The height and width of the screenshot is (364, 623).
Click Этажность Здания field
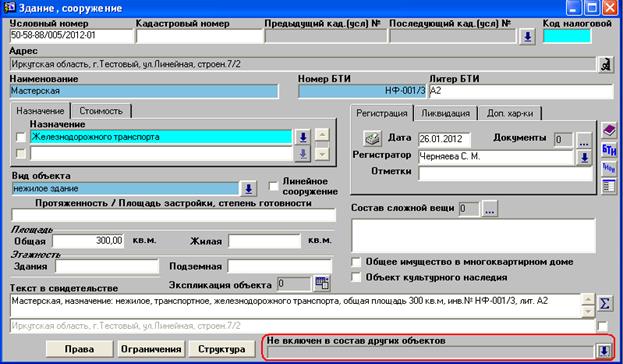[x=107, y=266]
